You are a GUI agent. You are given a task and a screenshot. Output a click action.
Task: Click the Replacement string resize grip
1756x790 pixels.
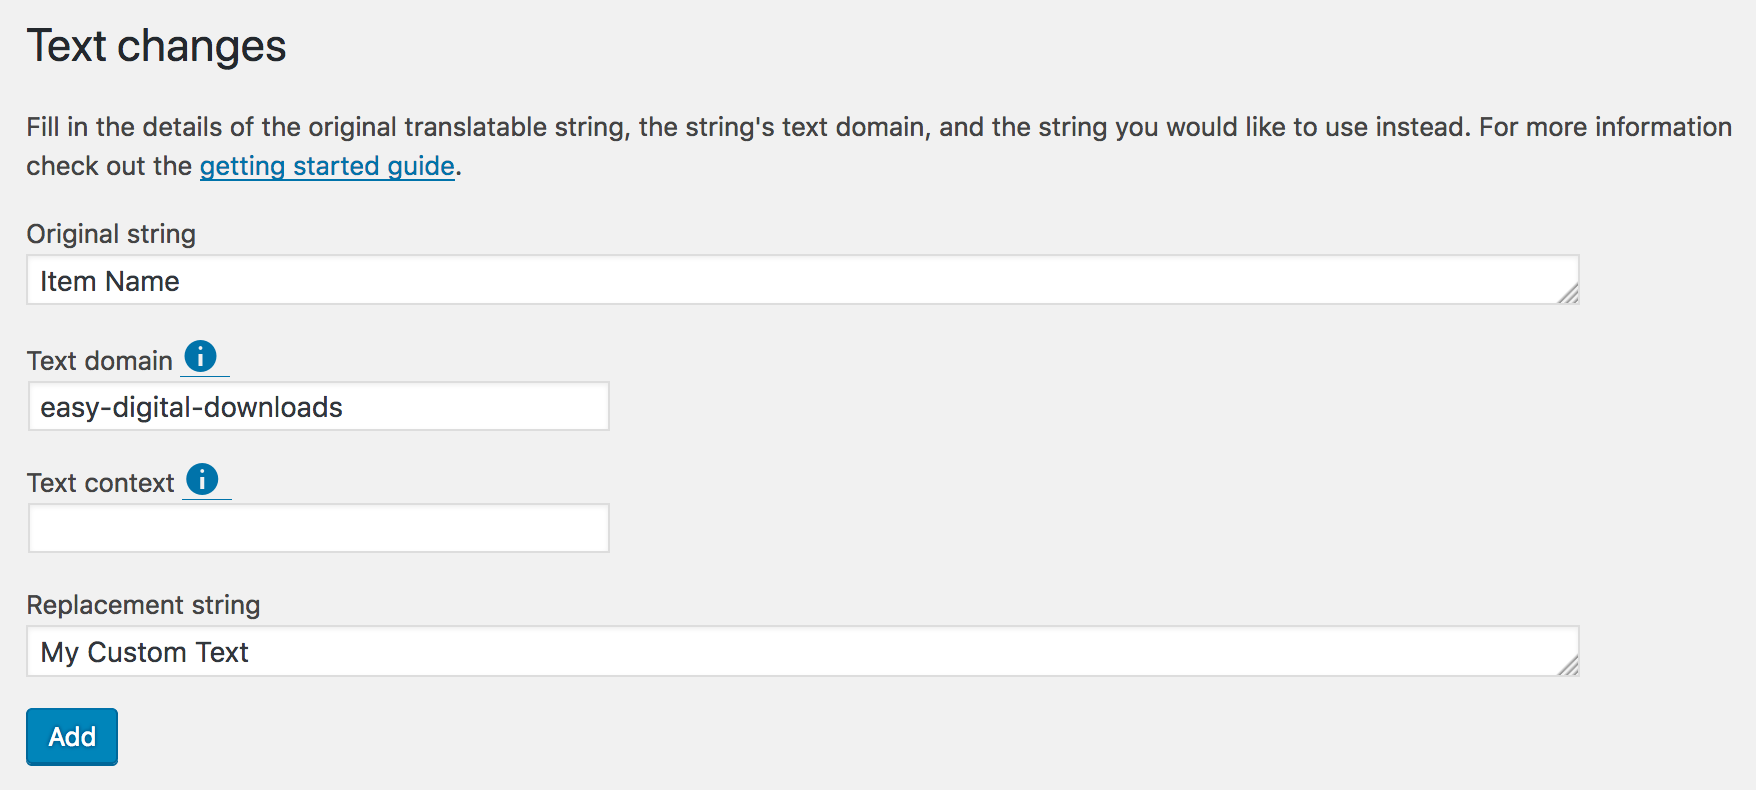coord(1568,665)
